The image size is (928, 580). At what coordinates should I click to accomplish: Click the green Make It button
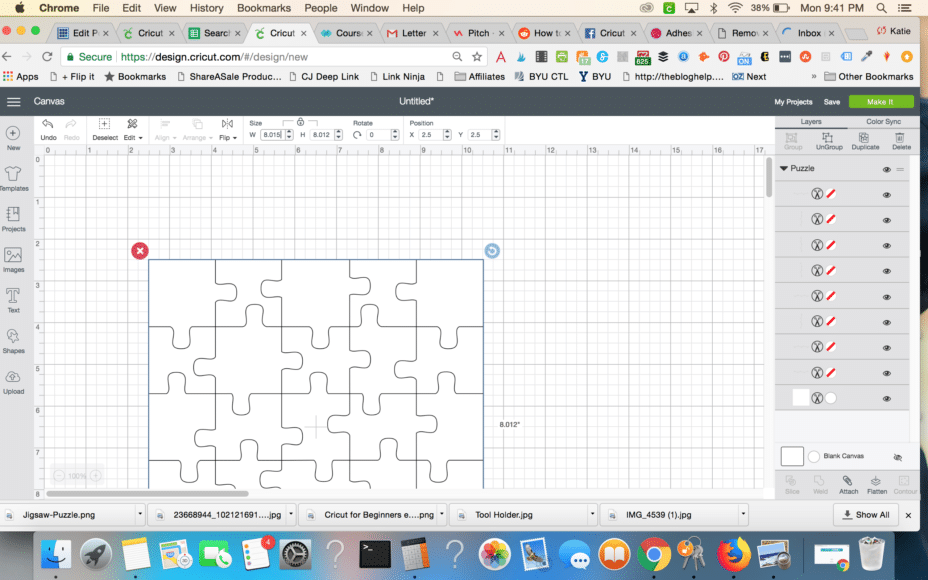pos(881,101)
